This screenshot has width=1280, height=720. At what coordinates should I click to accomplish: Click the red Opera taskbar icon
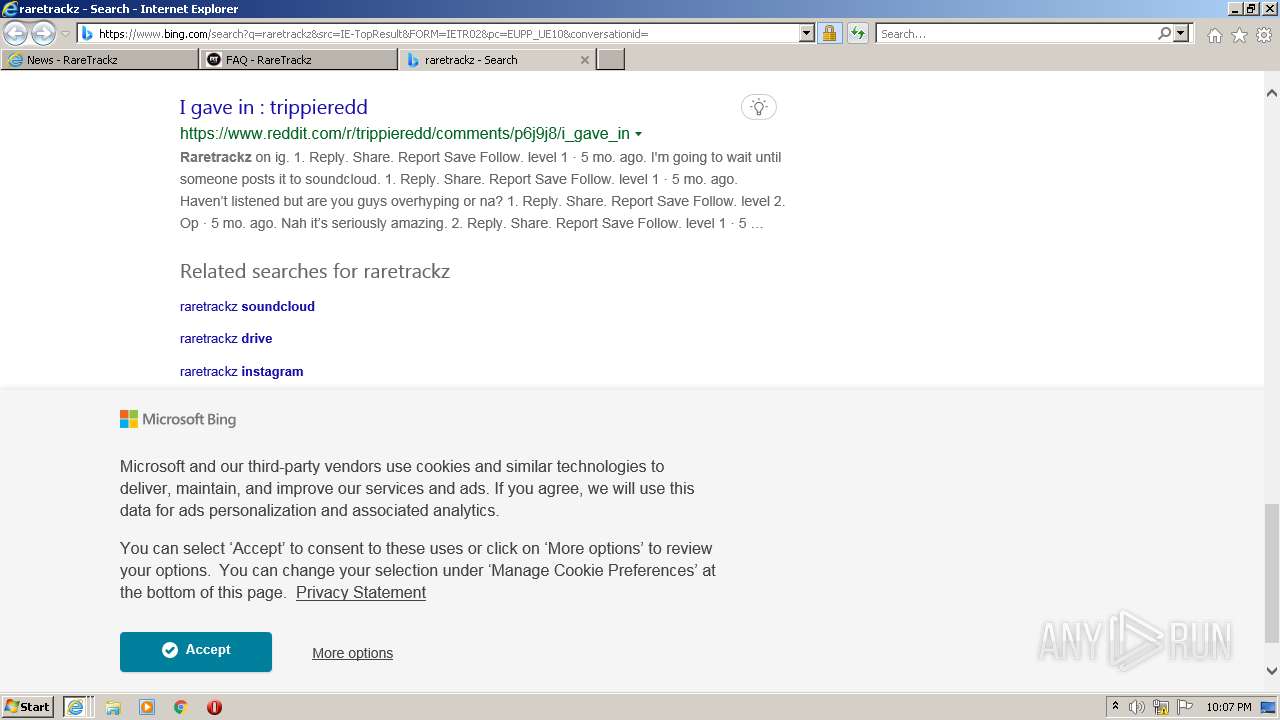(x=214, y=707)
